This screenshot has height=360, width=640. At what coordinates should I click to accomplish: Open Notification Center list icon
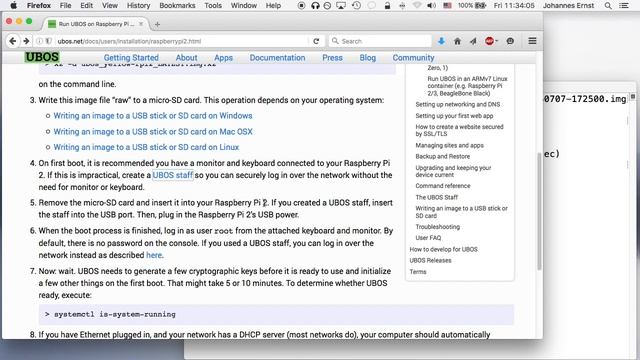click(624, 6)
